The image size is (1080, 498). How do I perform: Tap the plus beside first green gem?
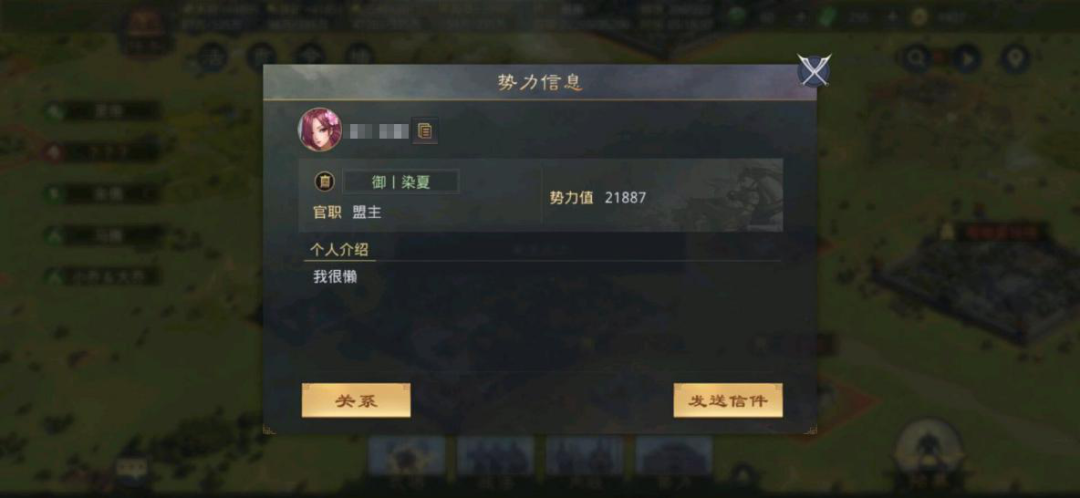800,17
